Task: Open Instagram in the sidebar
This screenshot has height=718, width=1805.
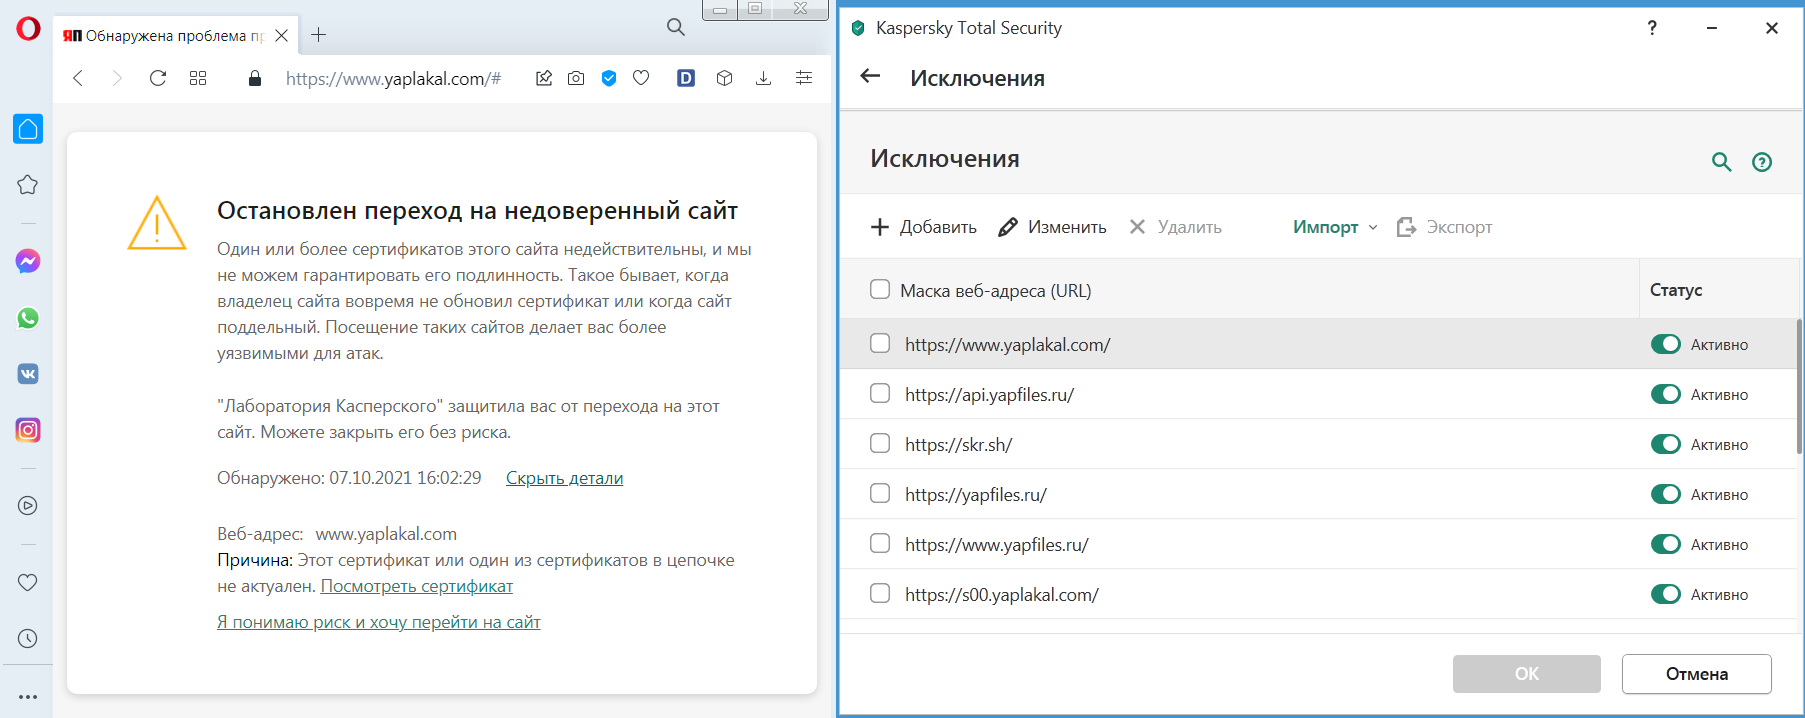Action: (x=28, y=430)
